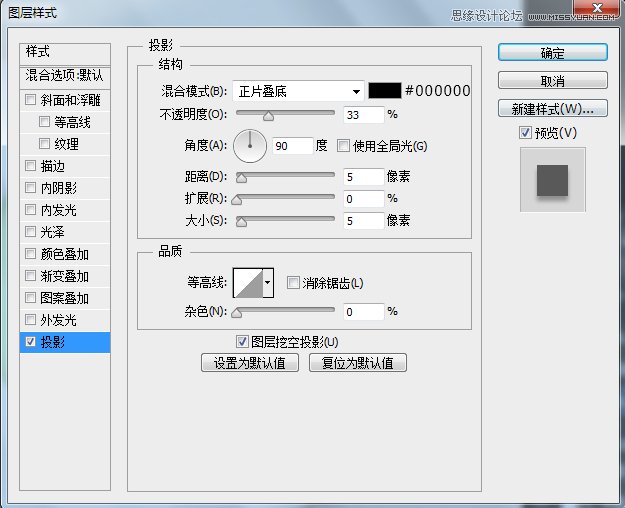
Task: Open the 混合模式 dropdown showing 正片叠底
Action: (298, 92)
